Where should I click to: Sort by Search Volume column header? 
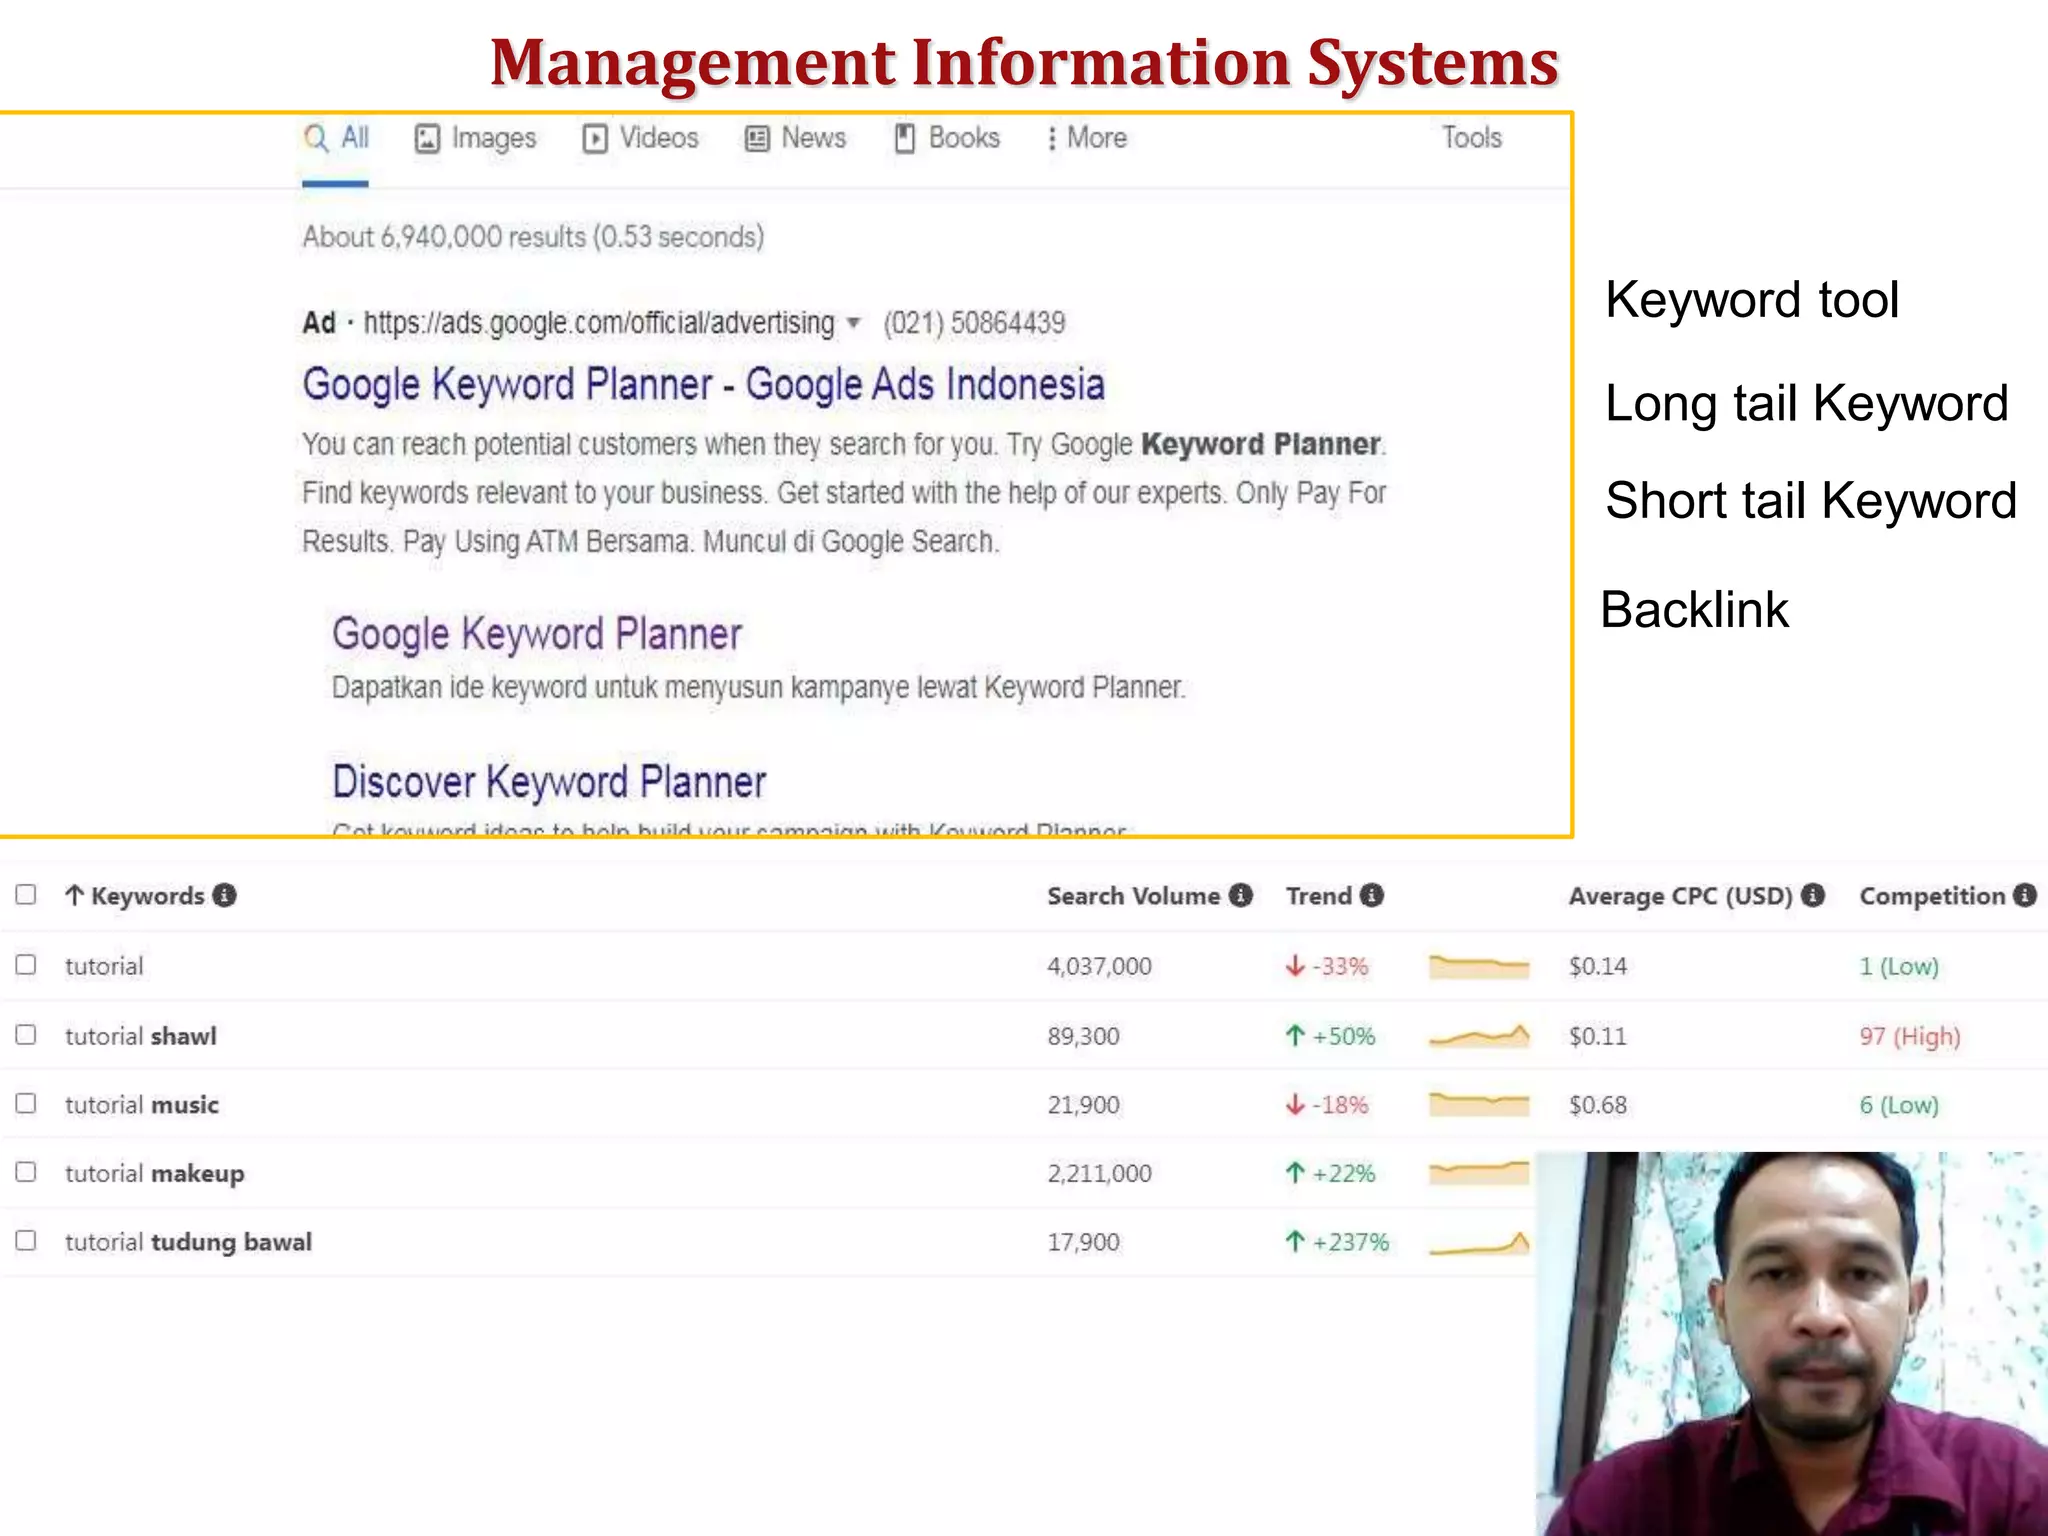coord(1133,896)
